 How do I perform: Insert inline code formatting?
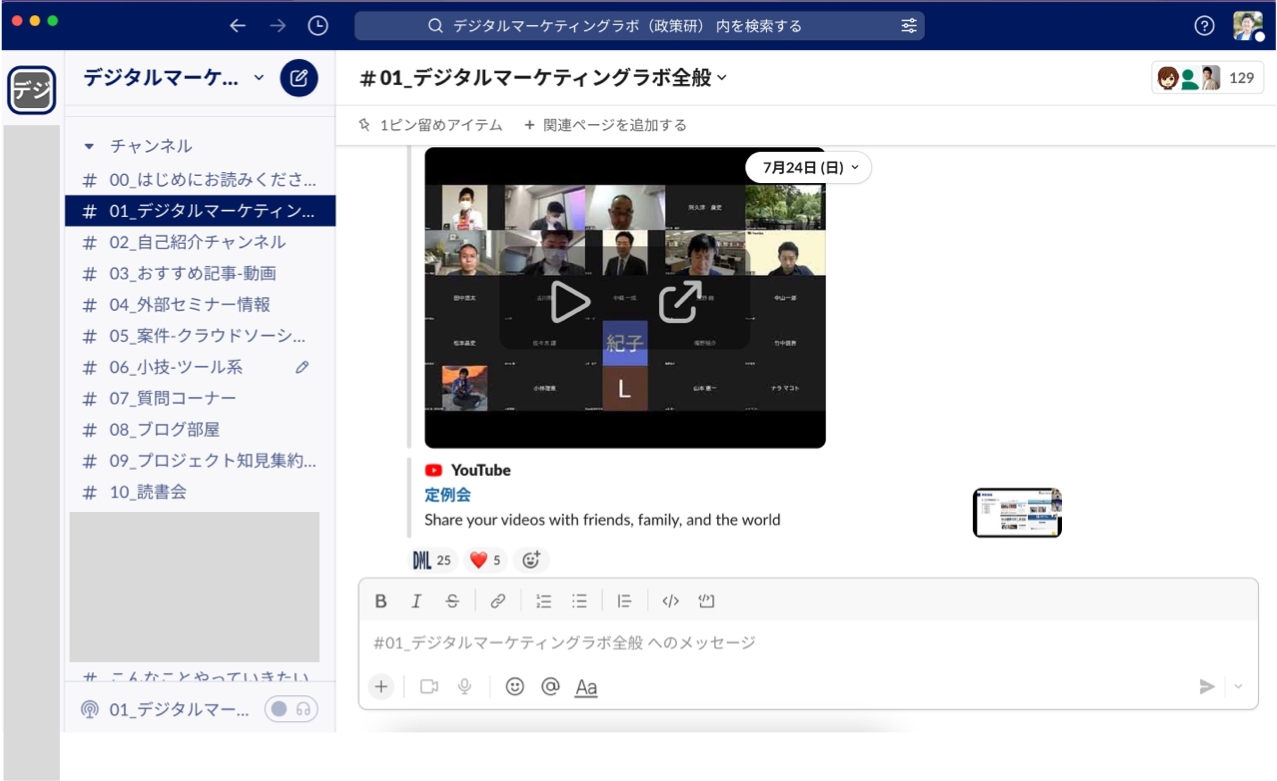pos(670,601)
